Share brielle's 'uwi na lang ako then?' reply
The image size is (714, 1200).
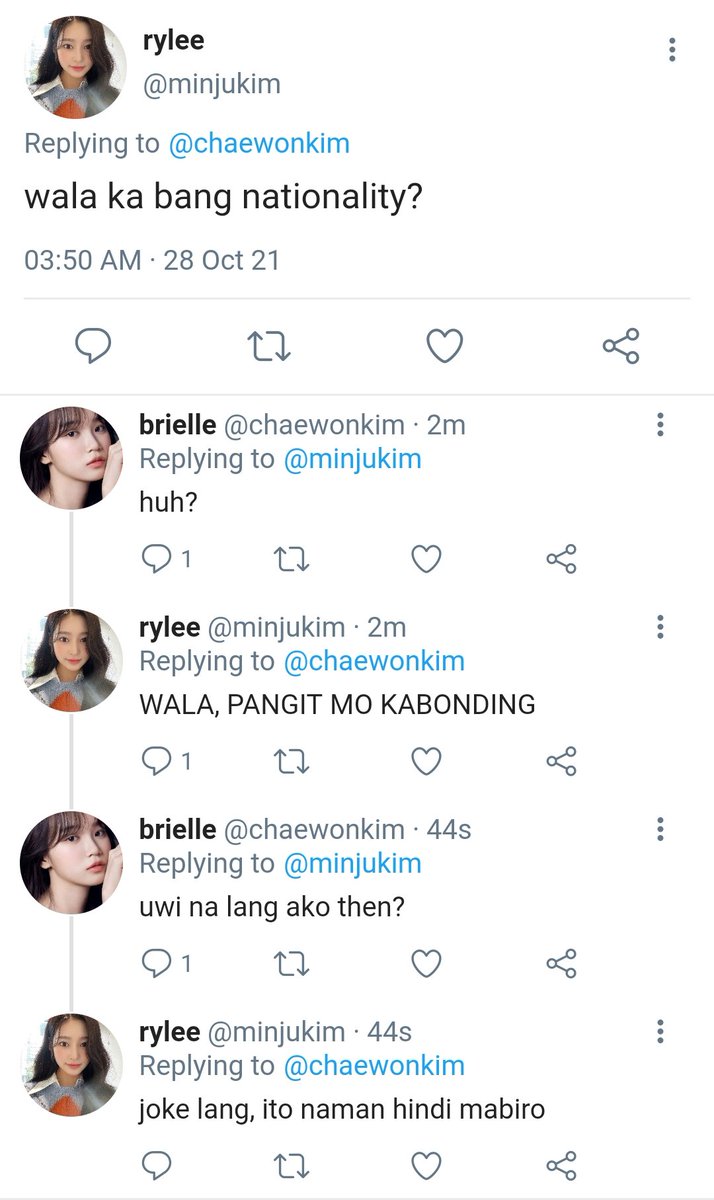tap(562, 964)
